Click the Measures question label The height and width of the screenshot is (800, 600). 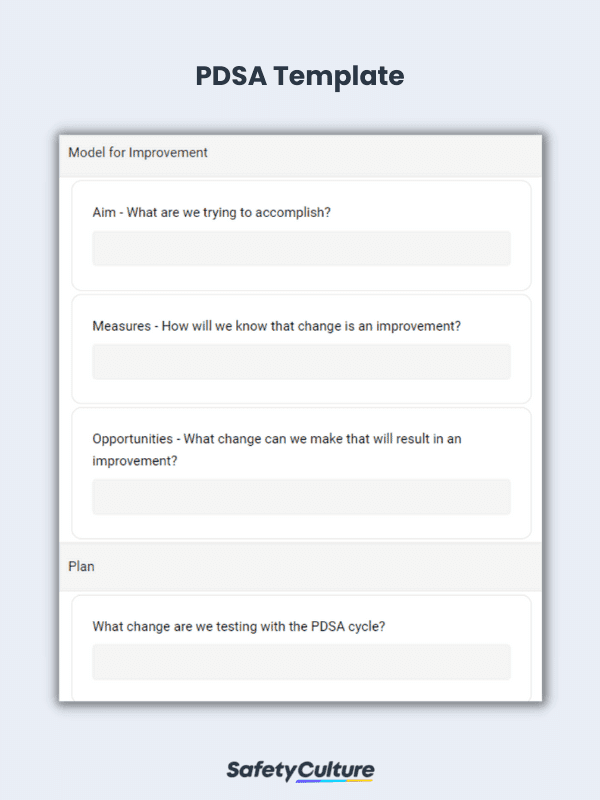click(276, 326)
